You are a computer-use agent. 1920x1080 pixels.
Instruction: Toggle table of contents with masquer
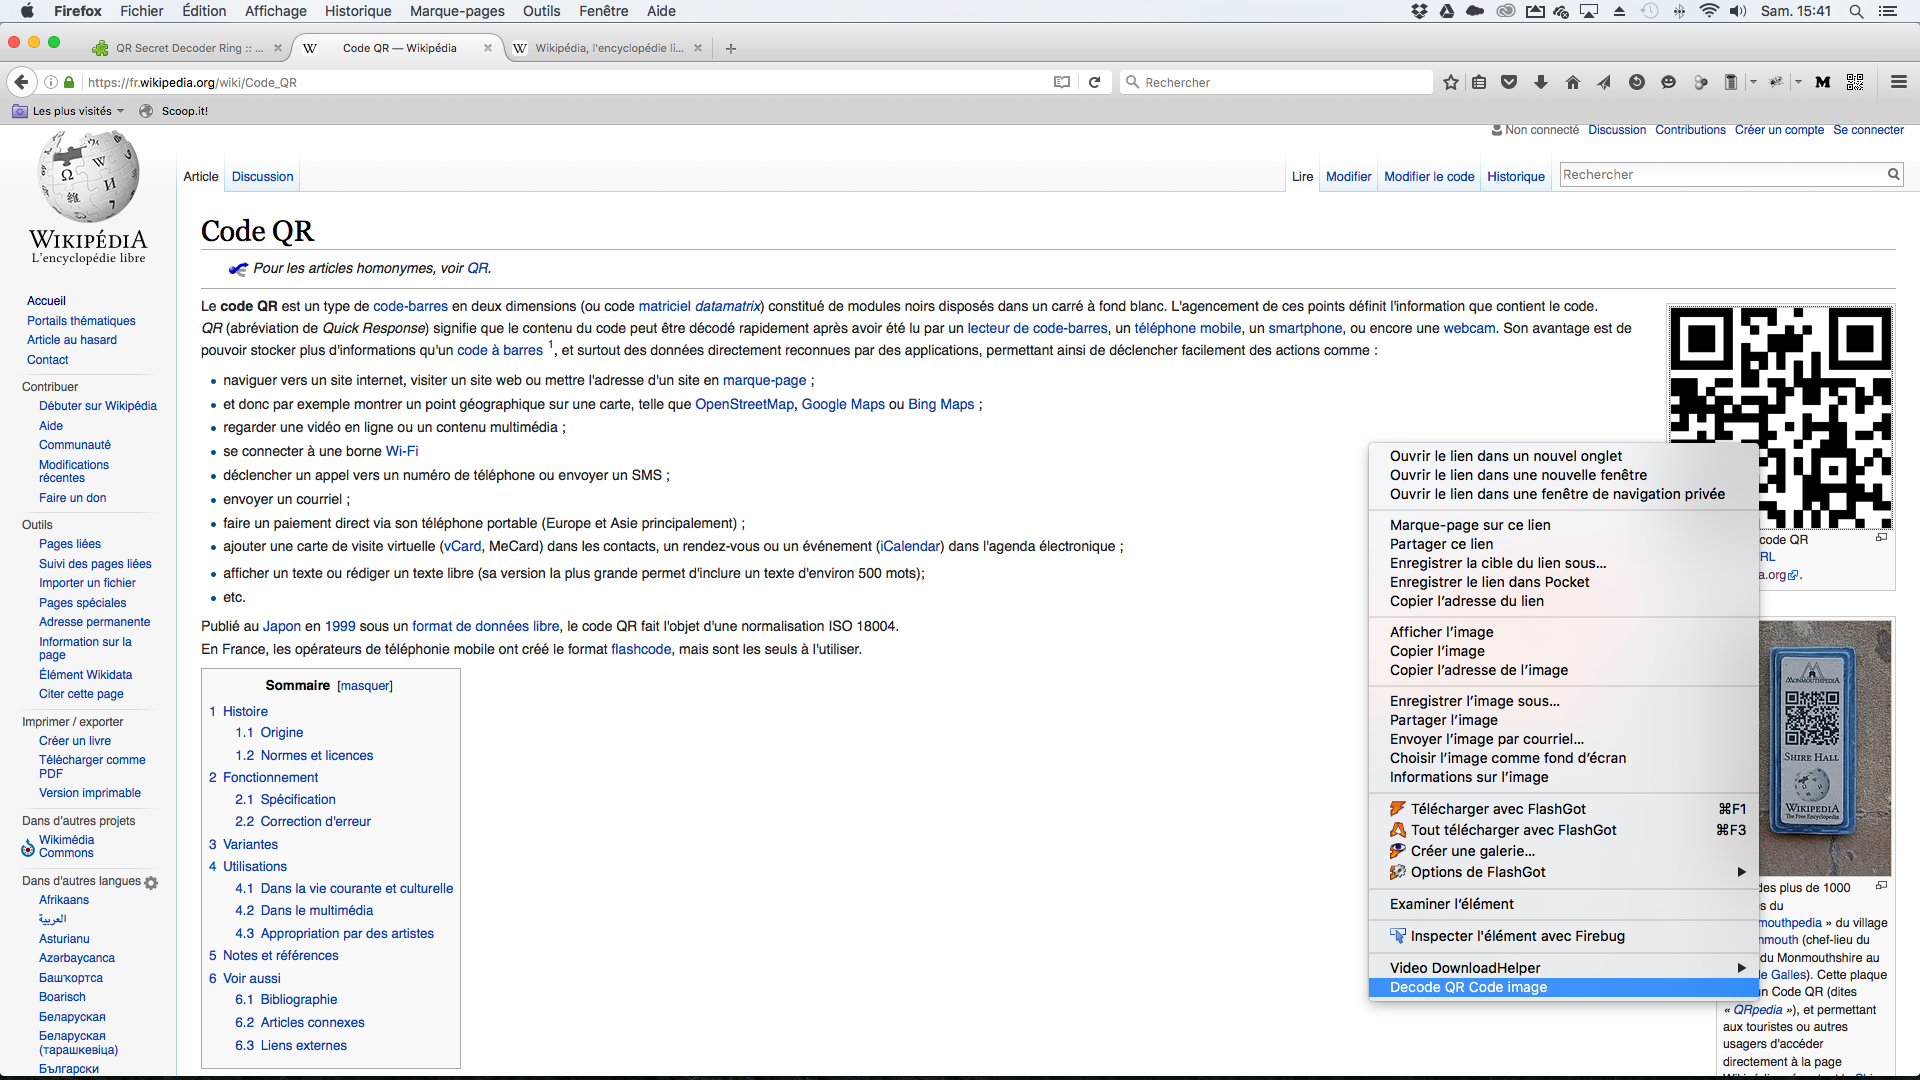[x=365, y=686]
